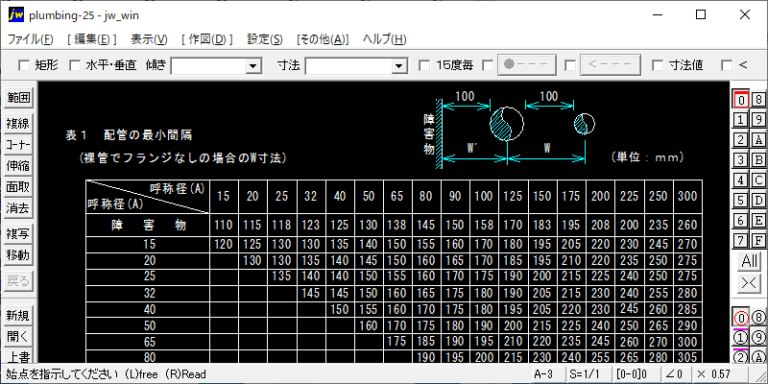Select the 伸縮 stretch tool
Screen dimensions: 768x384
19,166
